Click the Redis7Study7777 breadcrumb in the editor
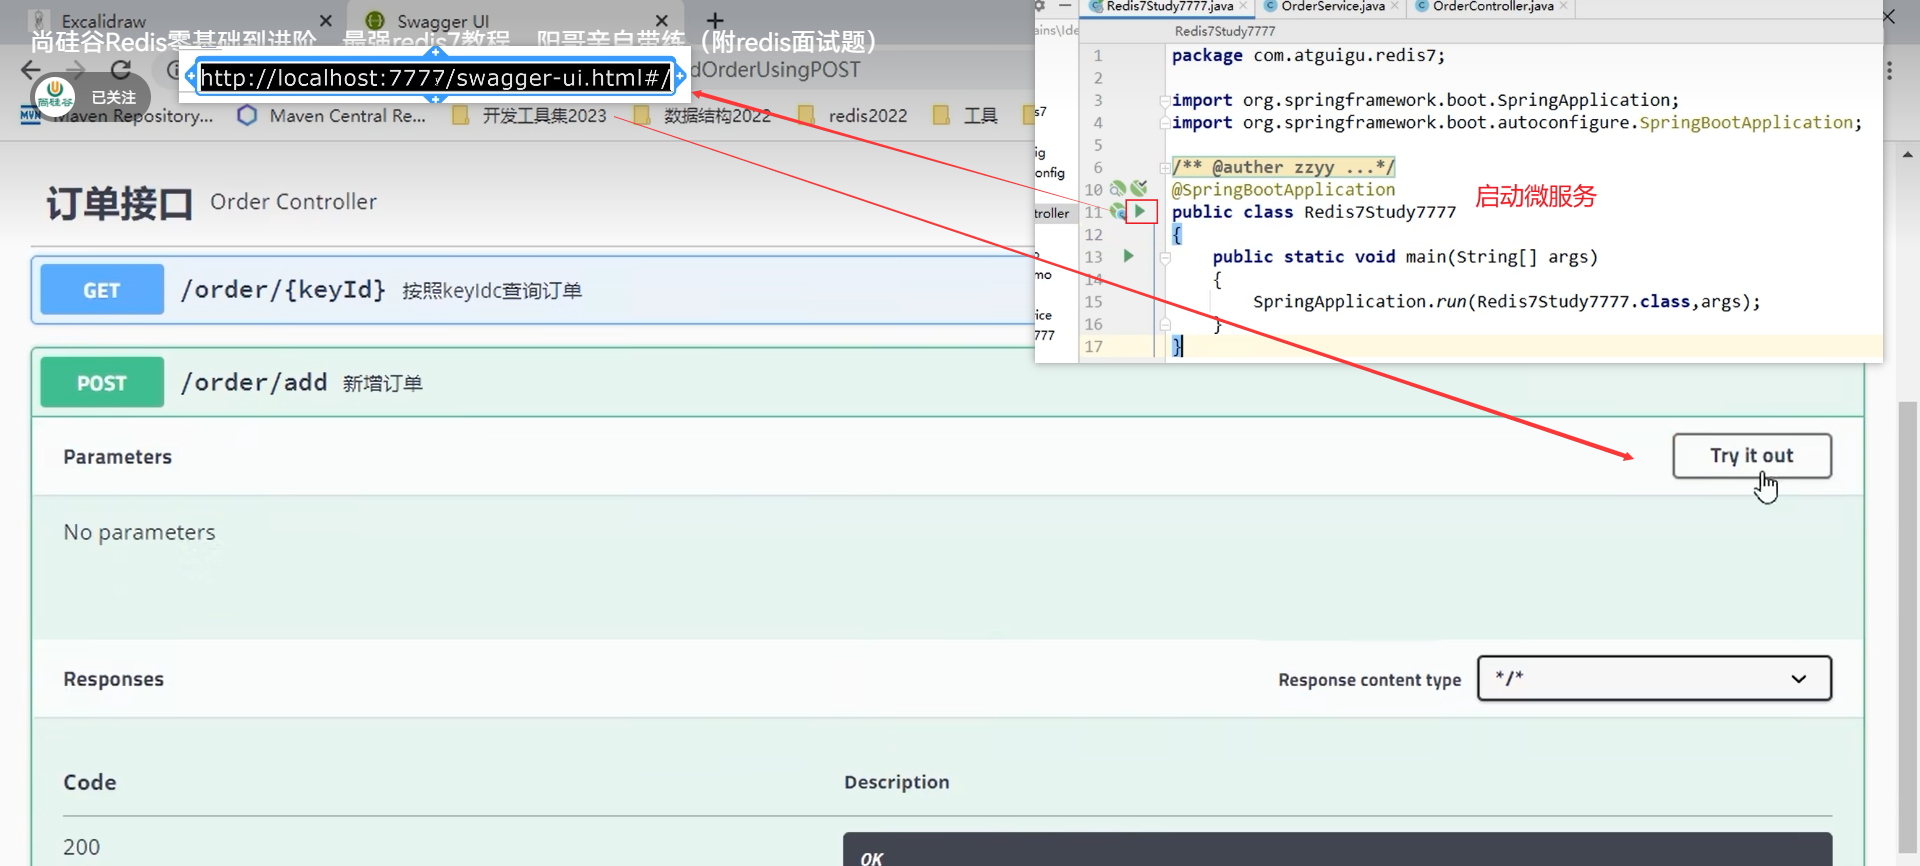Image resolution: width=1920 pixels, height=866 pixels. coord(1225,31)
